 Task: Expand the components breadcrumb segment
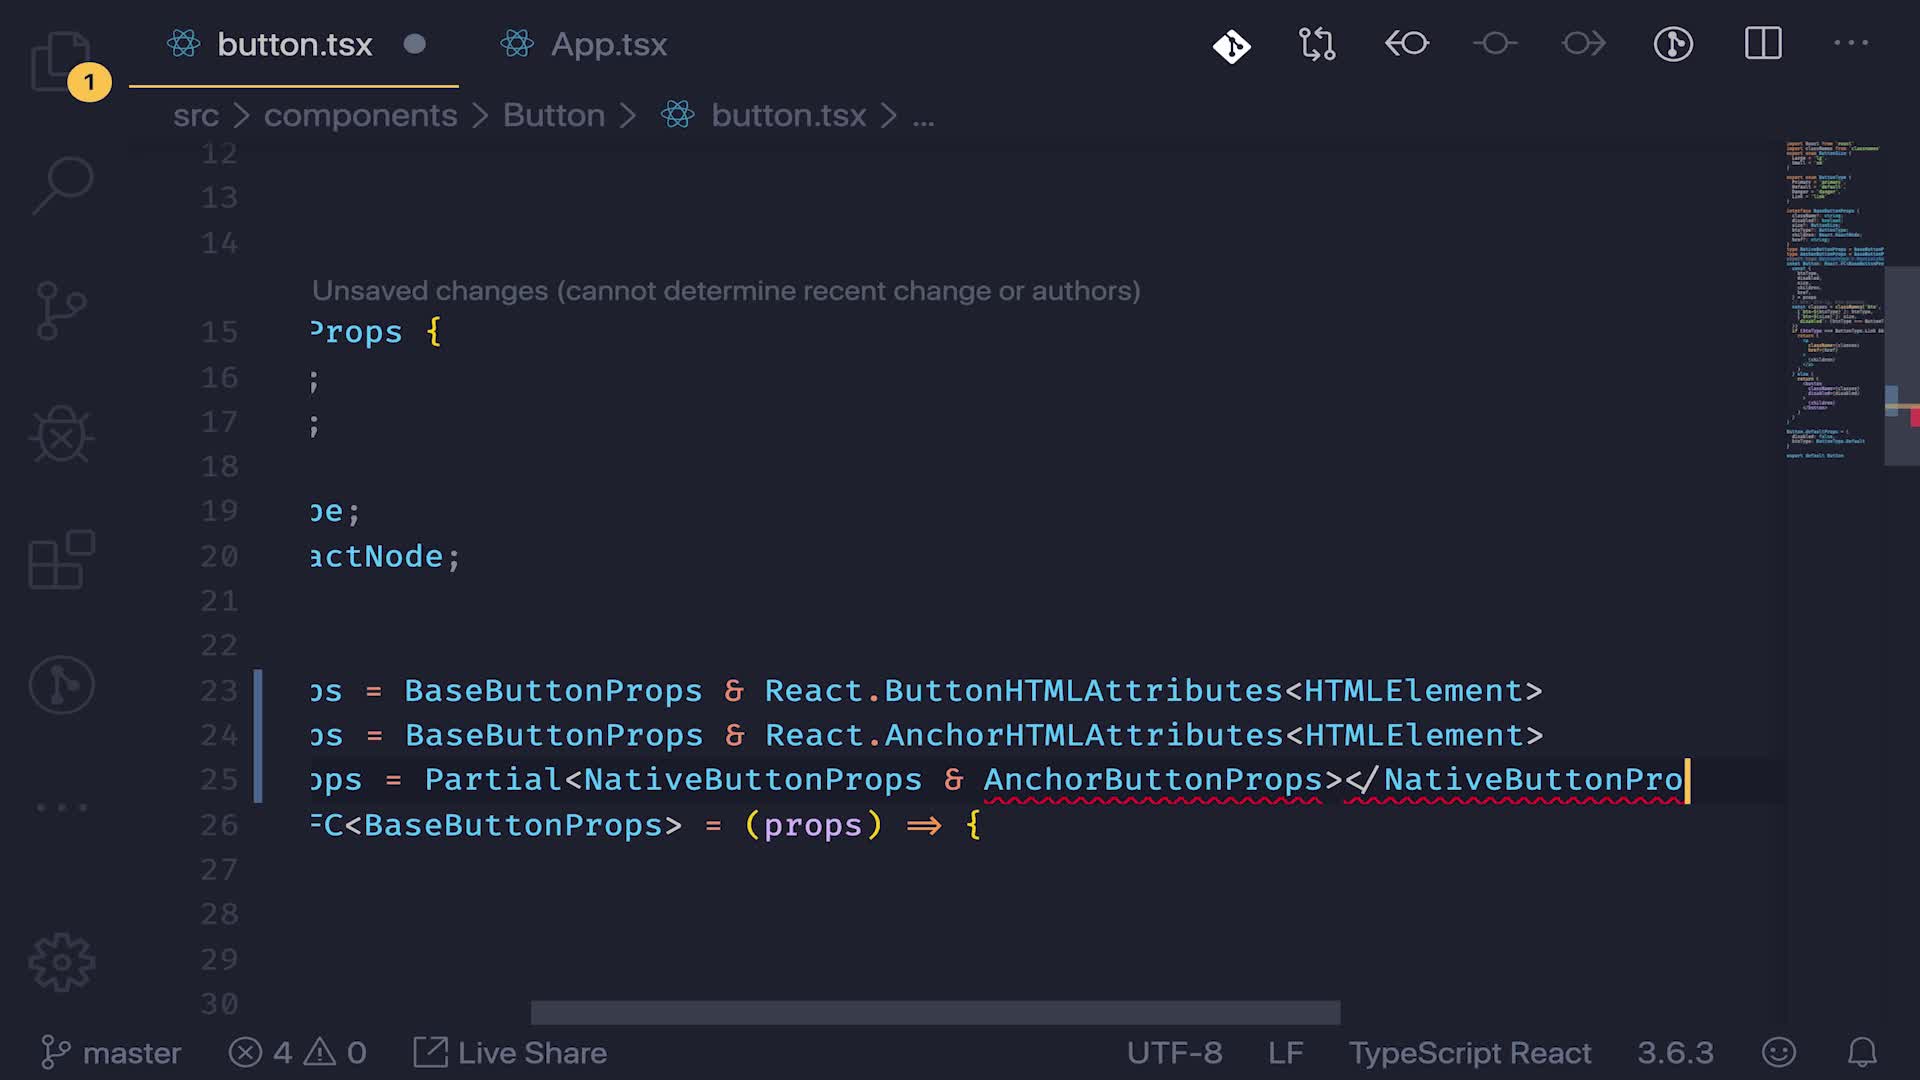[x=360, y=116]
